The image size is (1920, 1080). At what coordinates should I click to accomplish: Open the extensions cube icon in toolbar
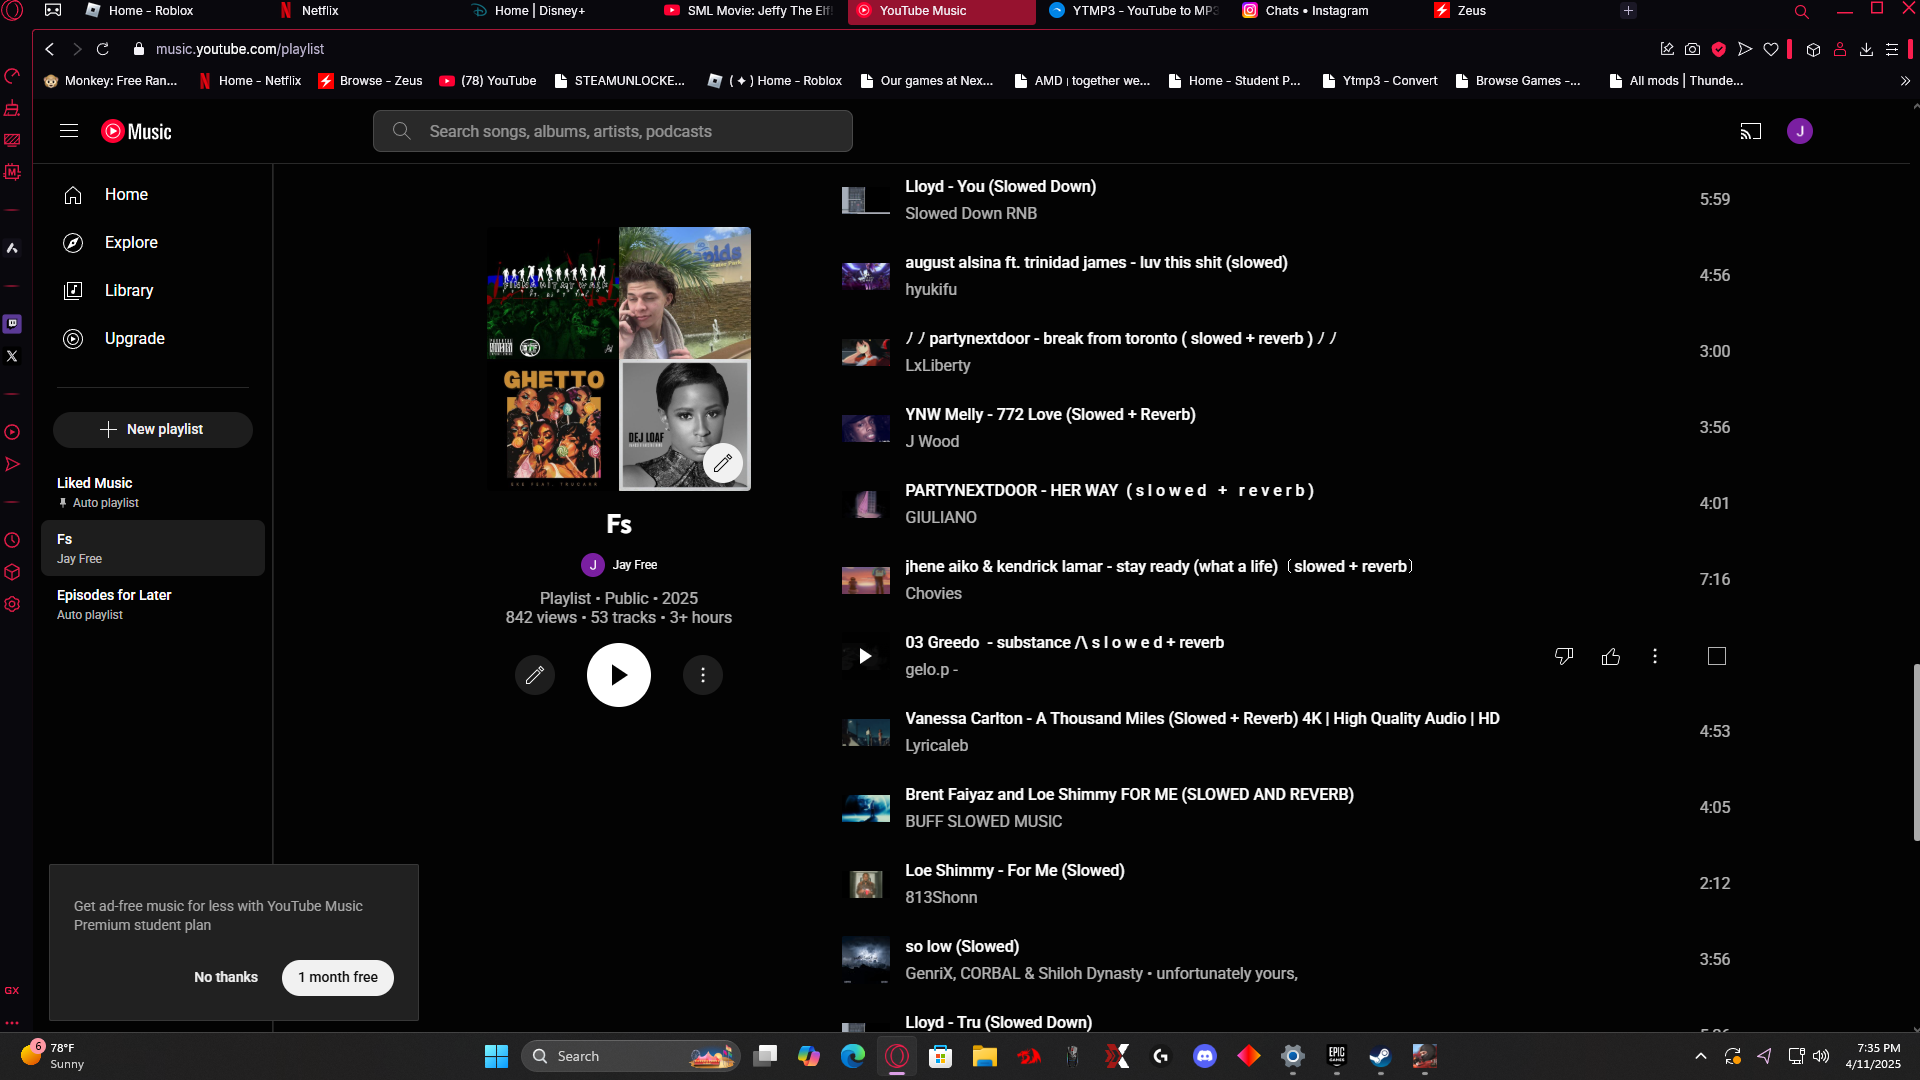tap(1813, 49)
